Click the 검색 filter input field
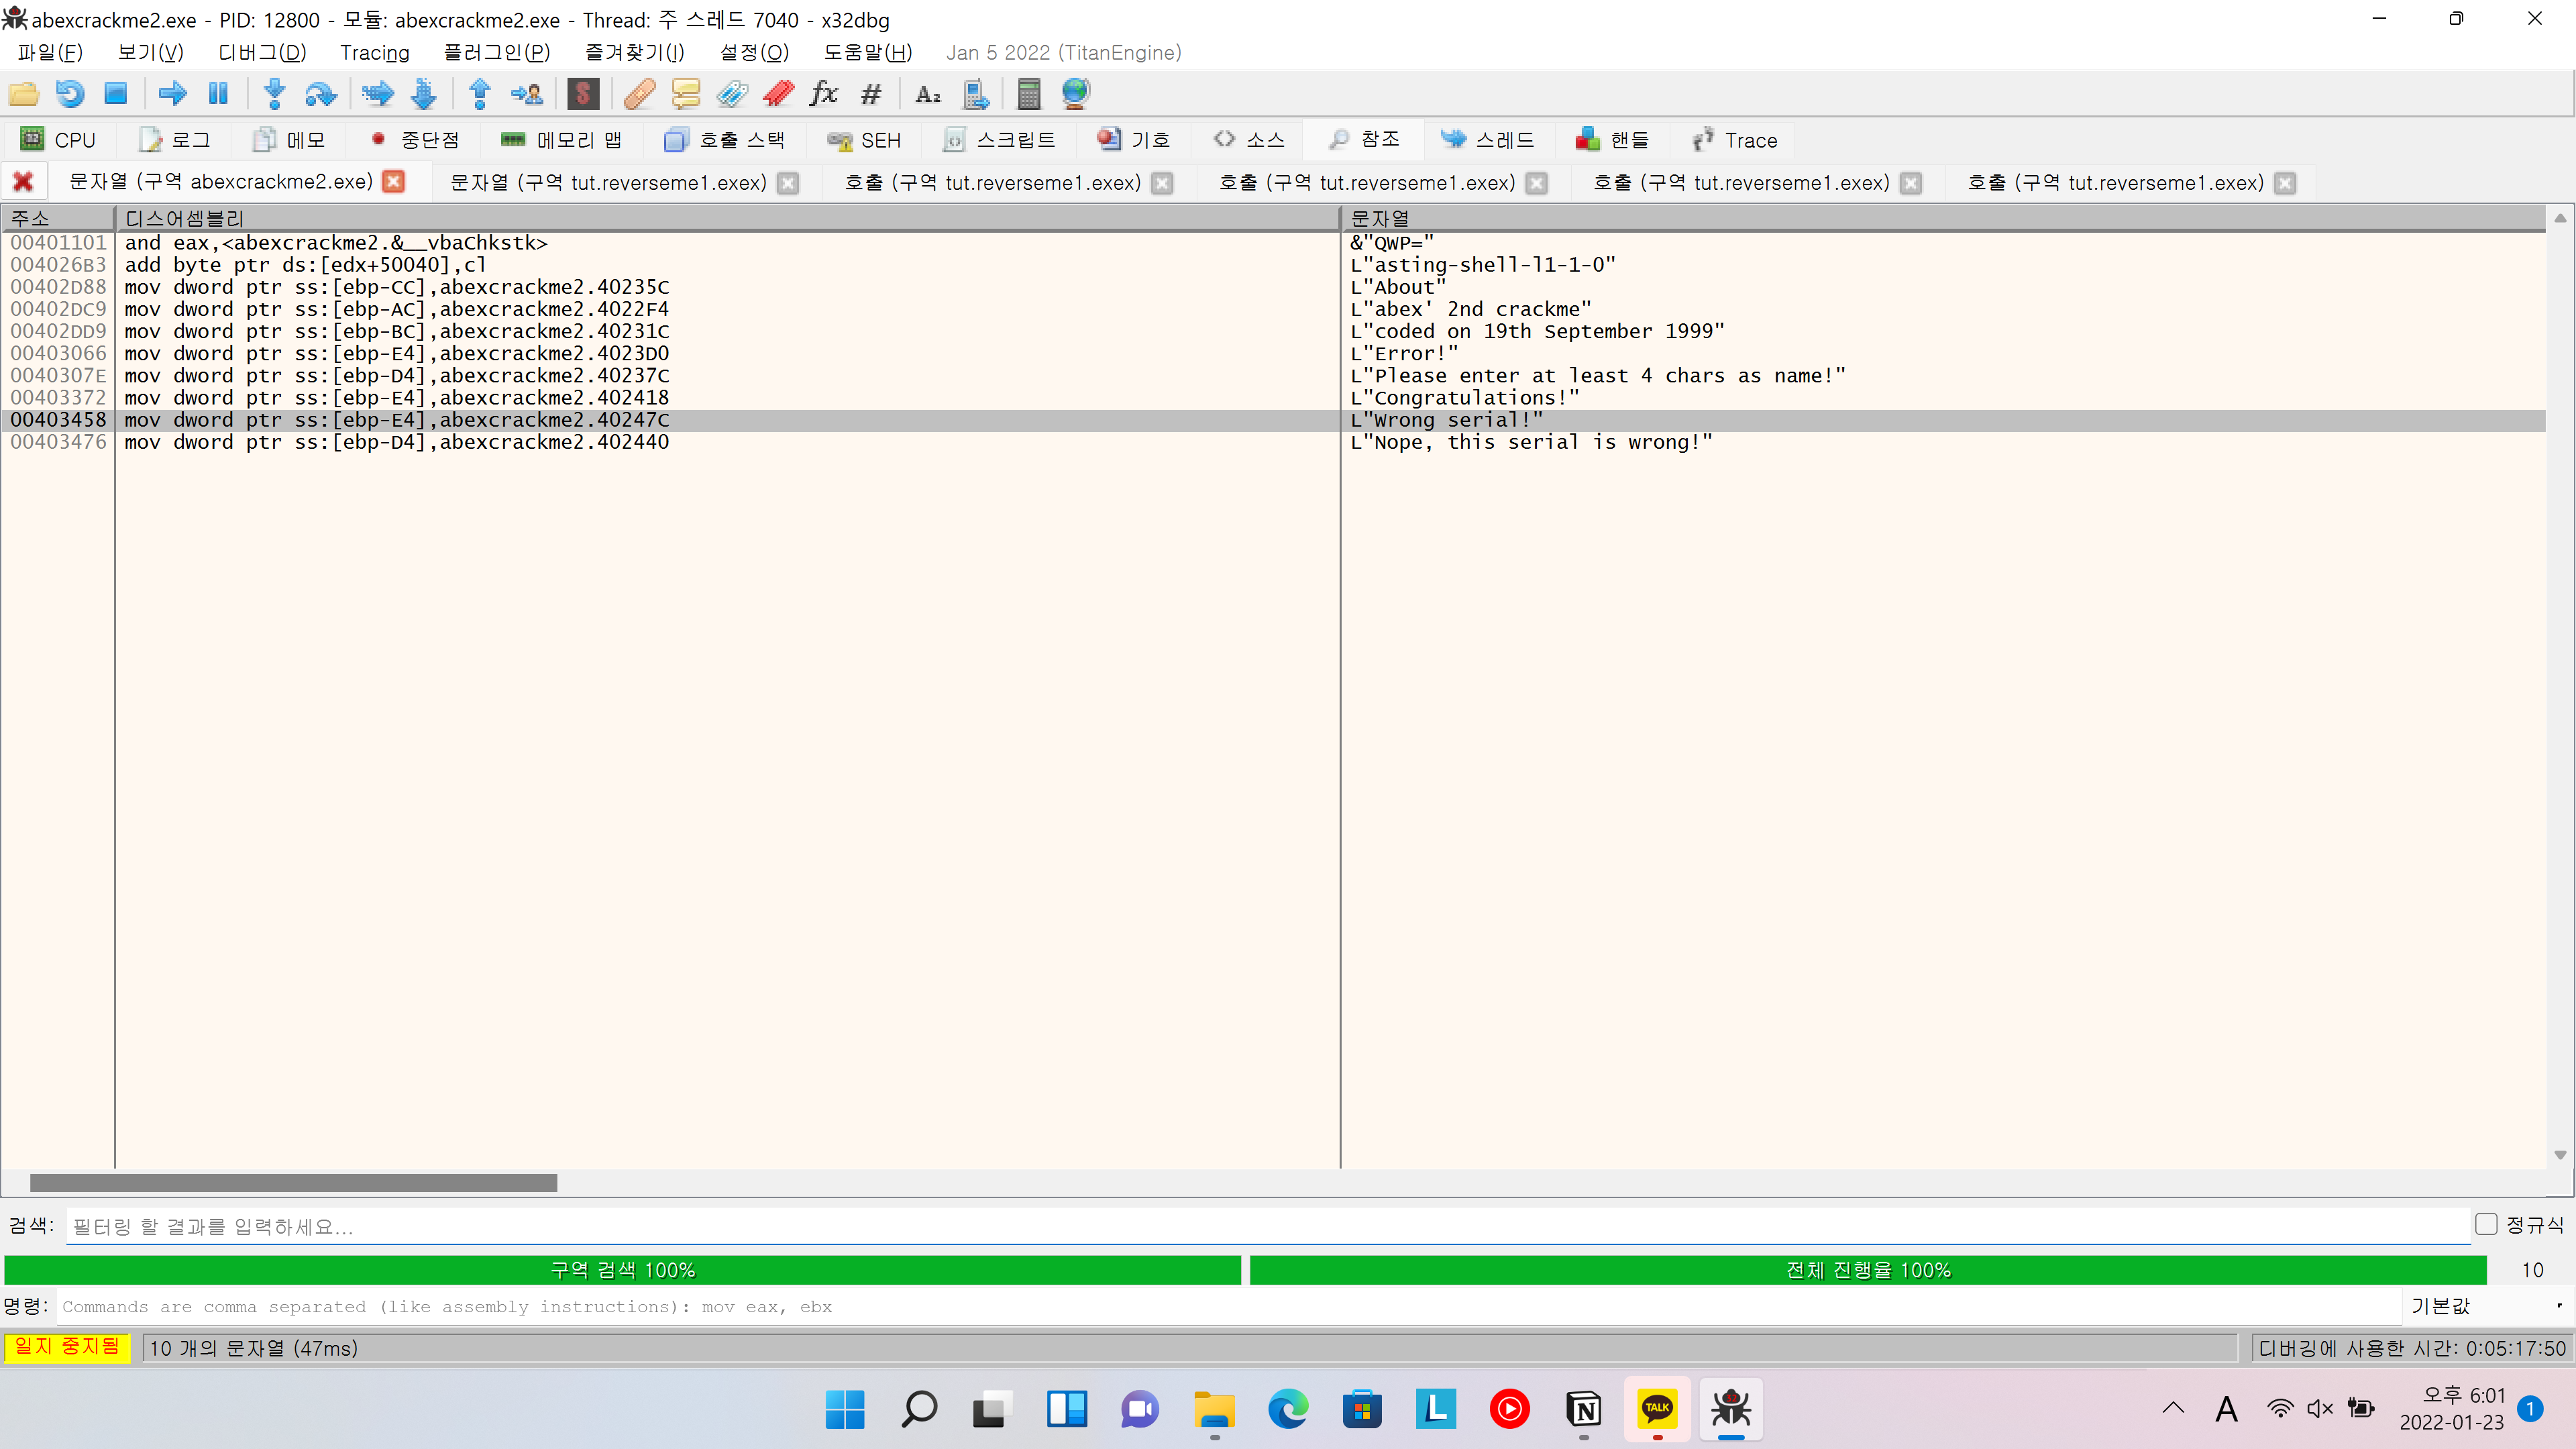Viewport: 2576px width, 1449px height. 1268,1226
